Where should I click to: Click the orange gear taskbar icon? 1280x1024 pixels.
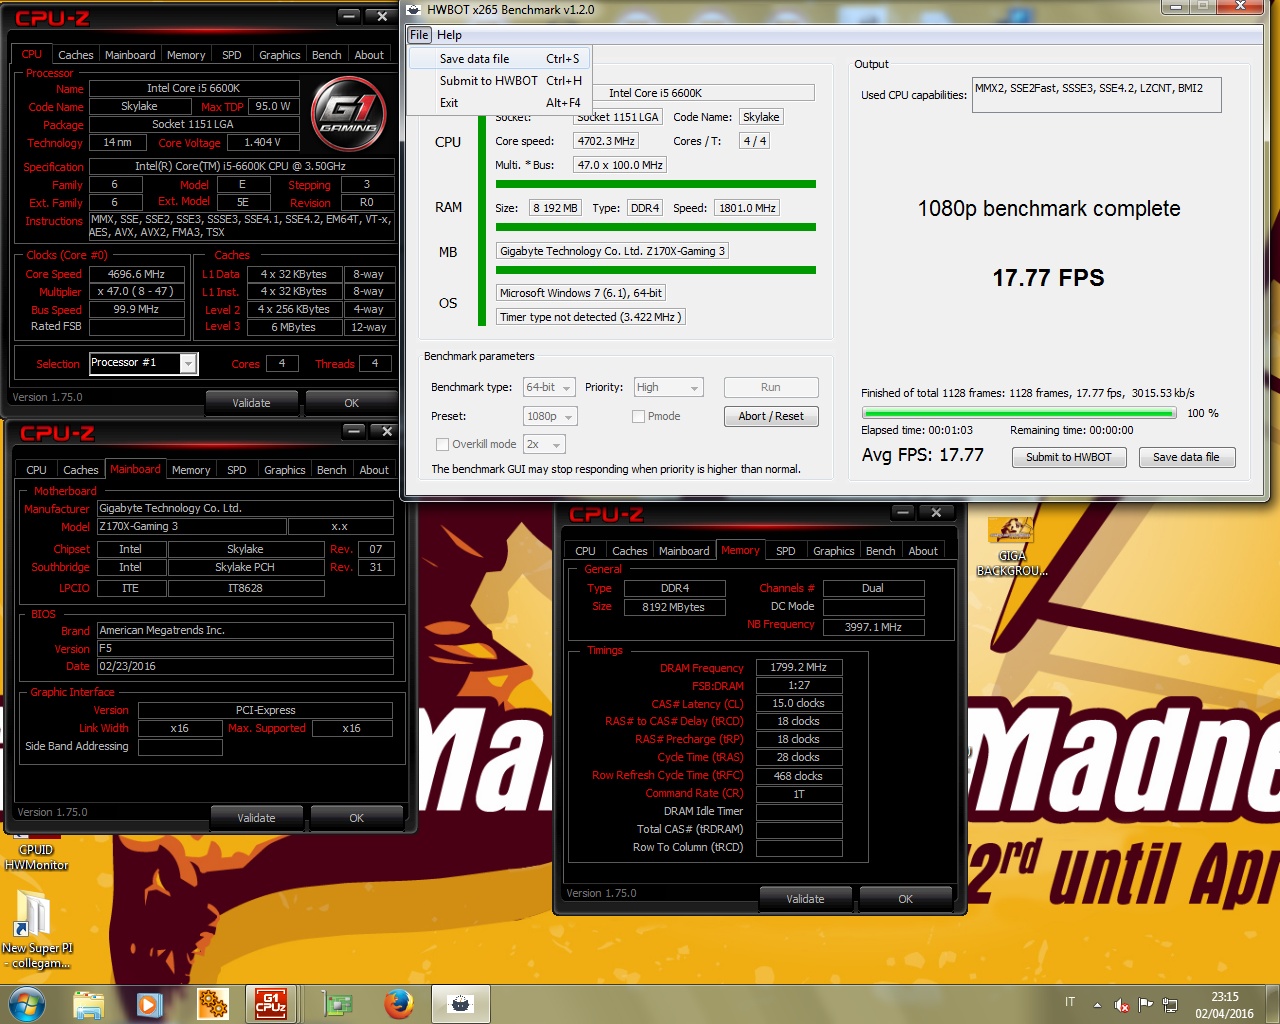click(x=212, y=1004)
